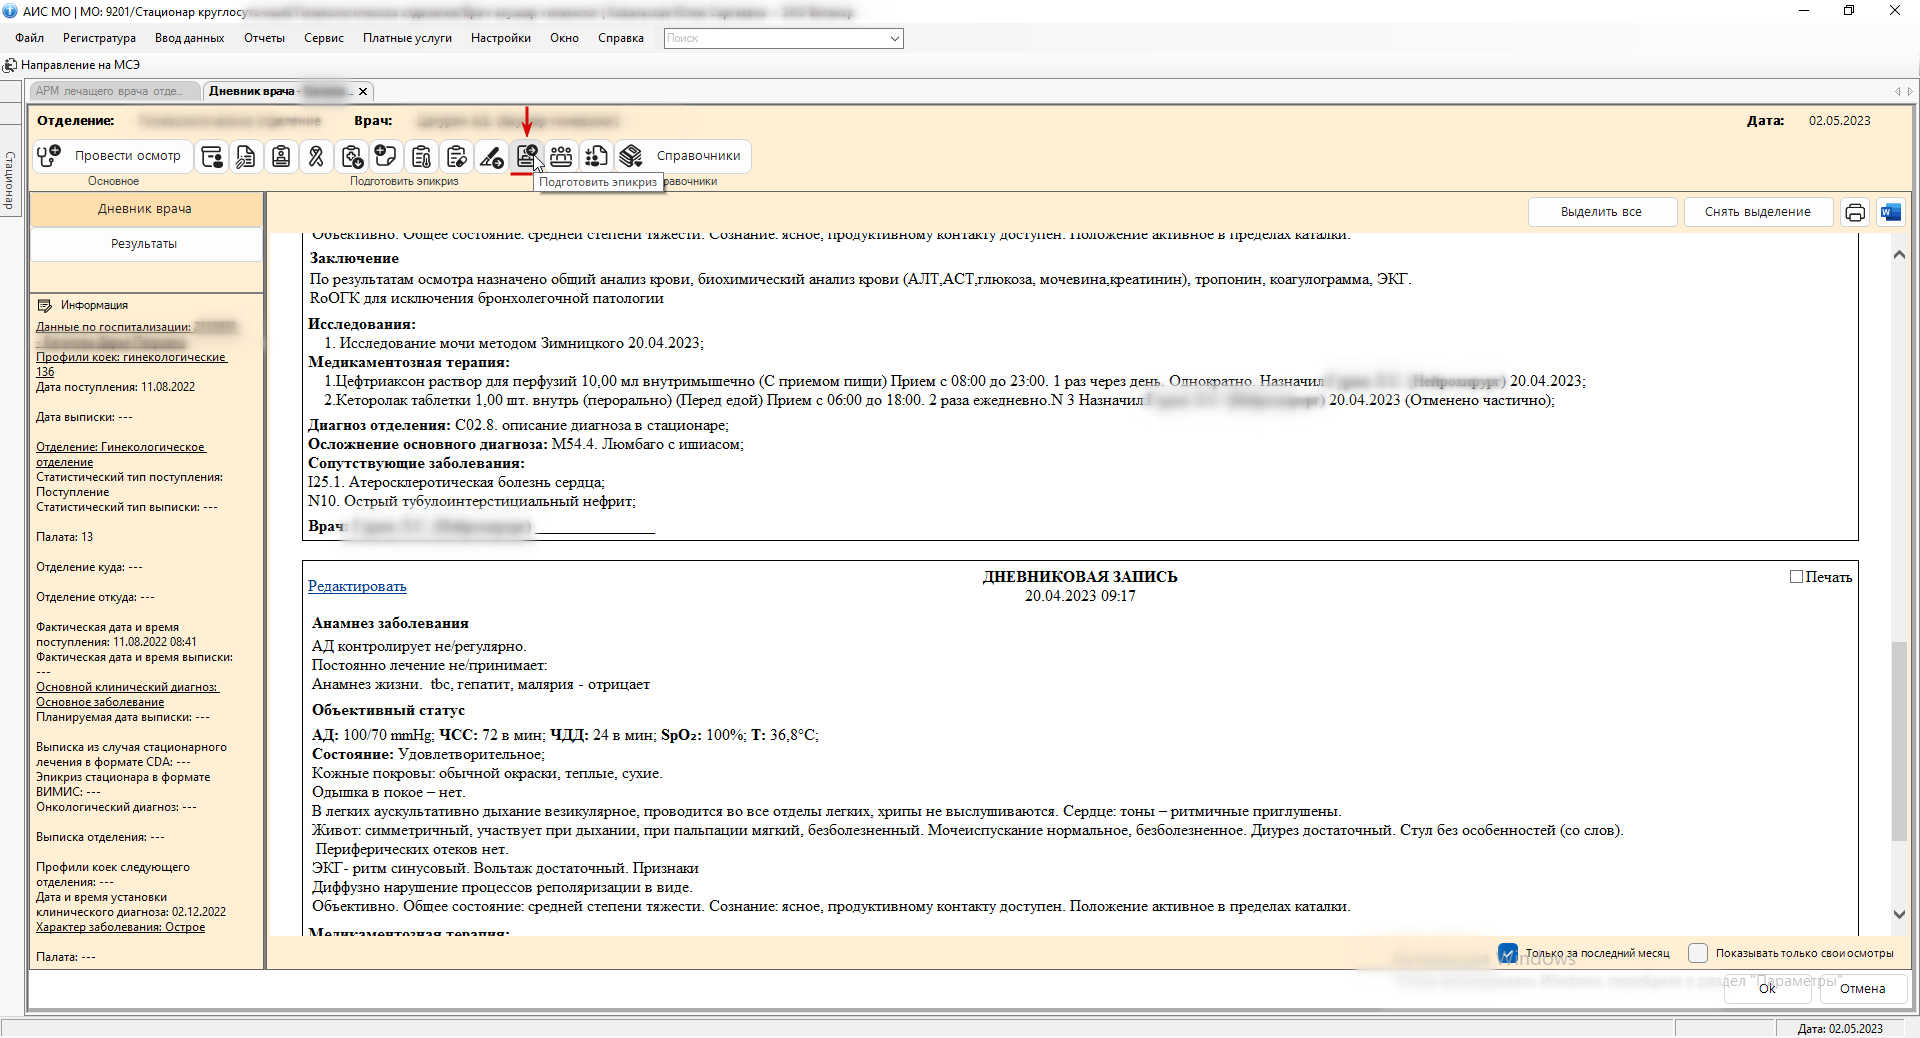Click the 'Ok' button
The height and width of the screenshot is (1038, 1920).
pyautogui.click(x=1767, y=988)
